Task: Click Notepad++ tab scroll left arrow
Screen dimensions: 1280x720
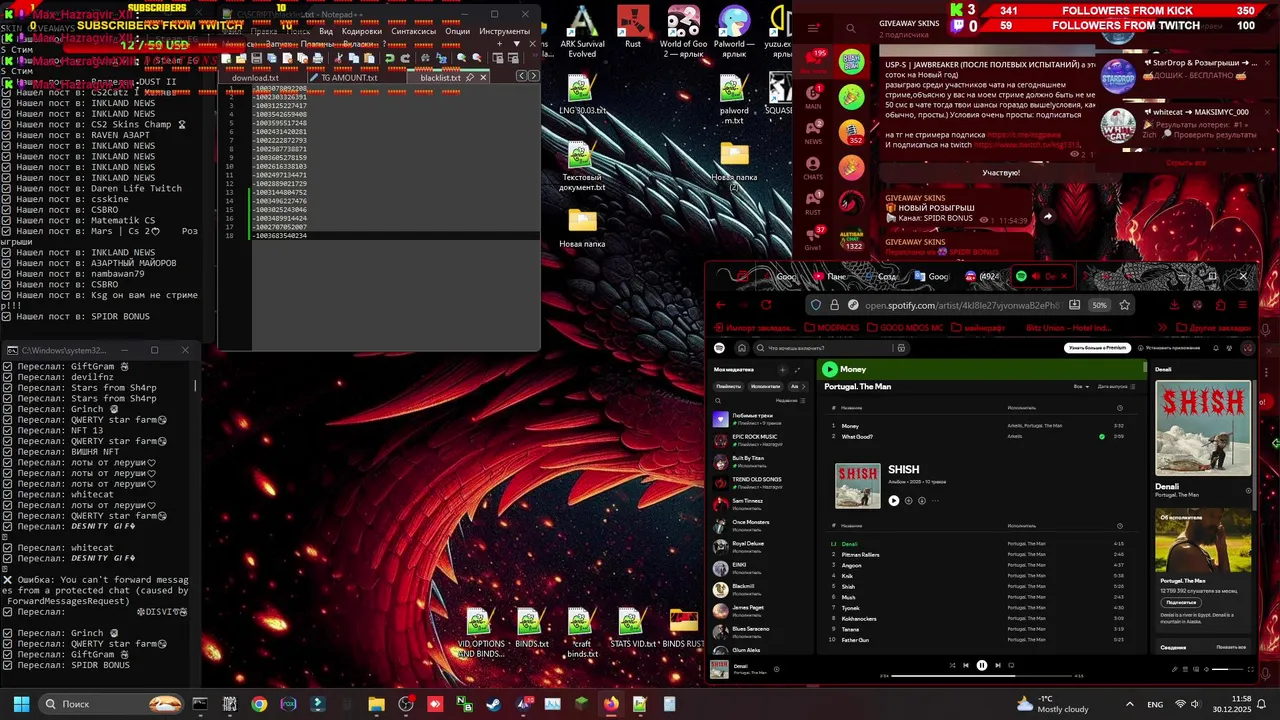Action: point(521,76)
